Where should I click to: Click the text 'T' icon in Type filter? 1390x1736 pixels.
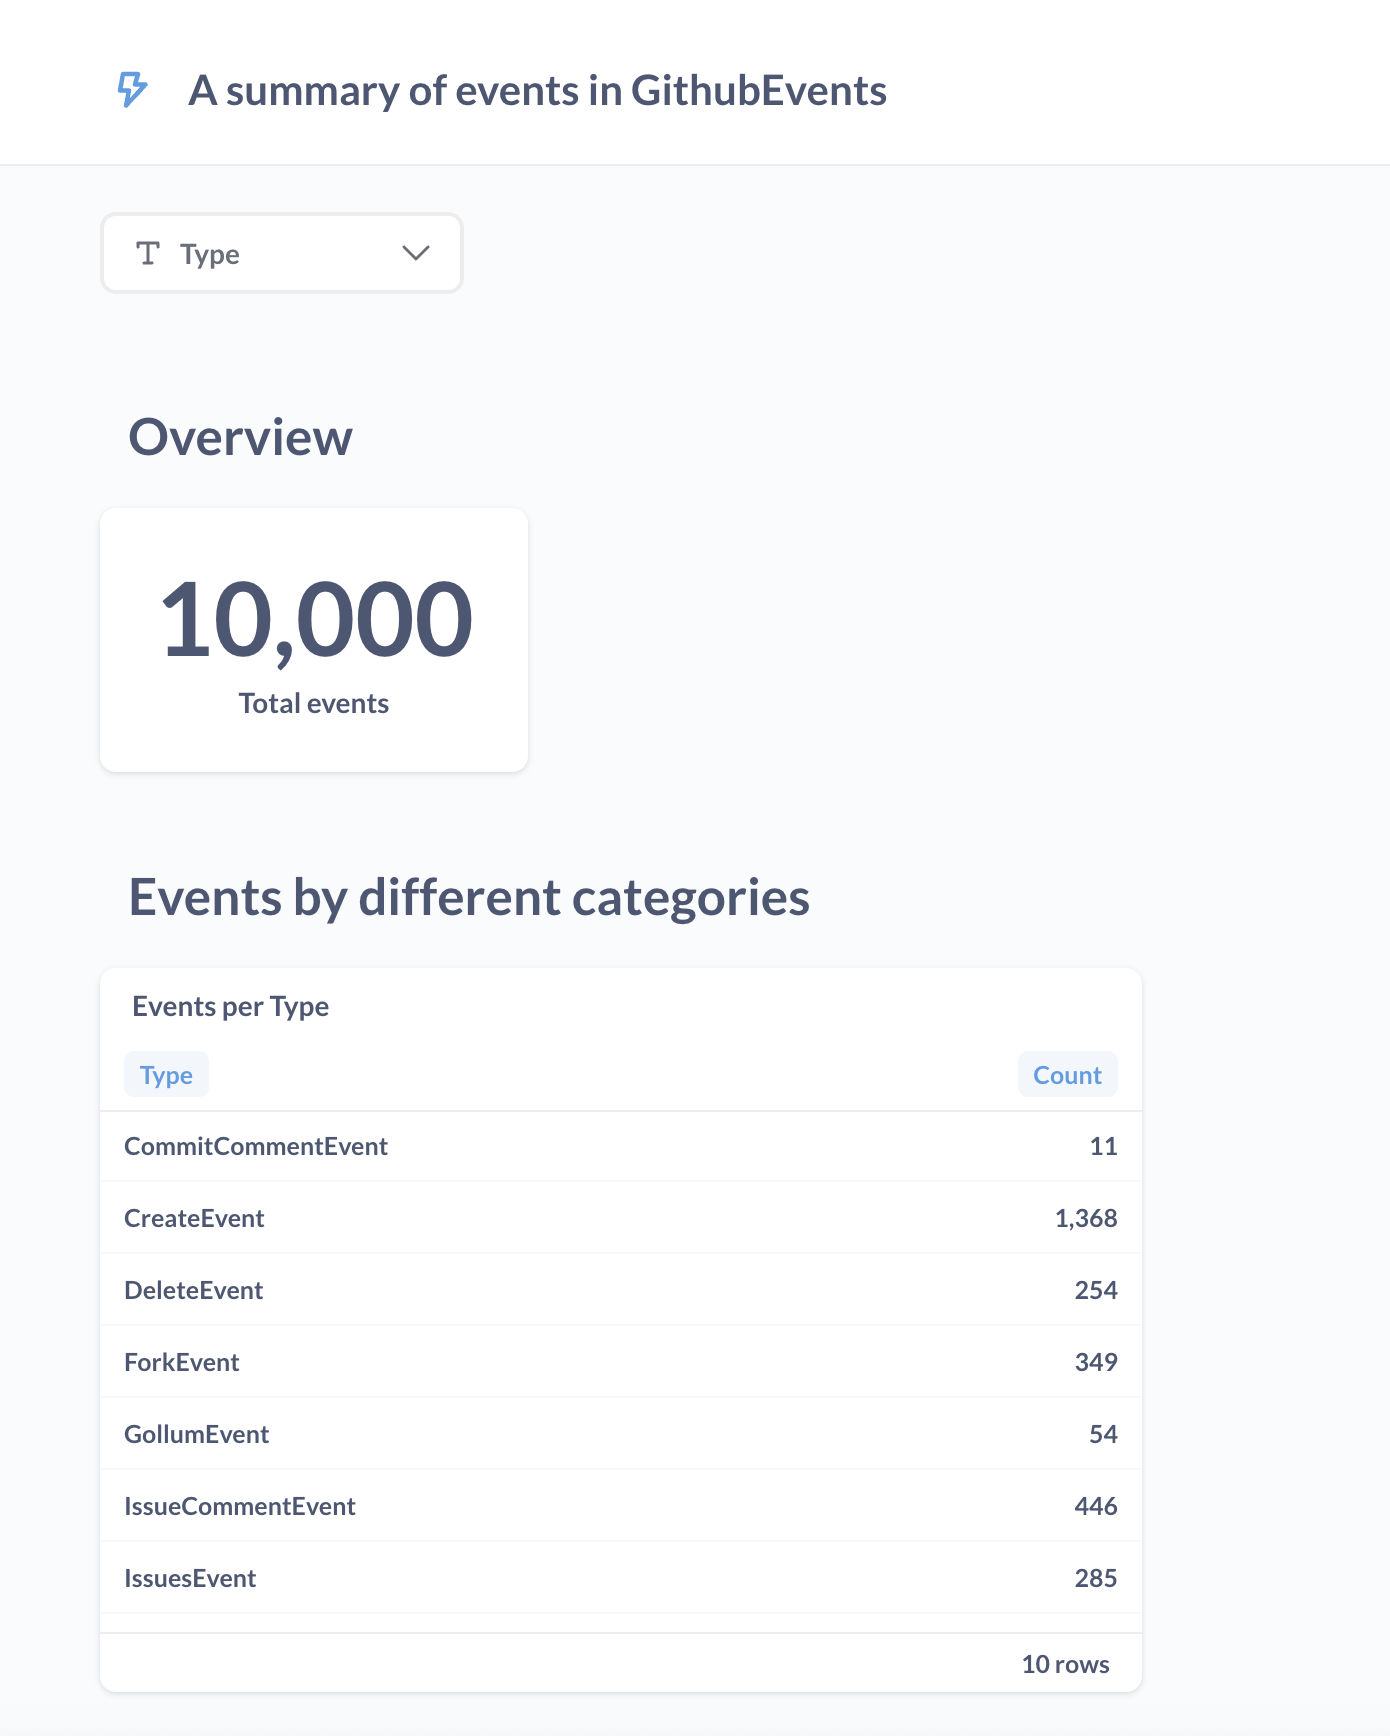tap(148, 254)
